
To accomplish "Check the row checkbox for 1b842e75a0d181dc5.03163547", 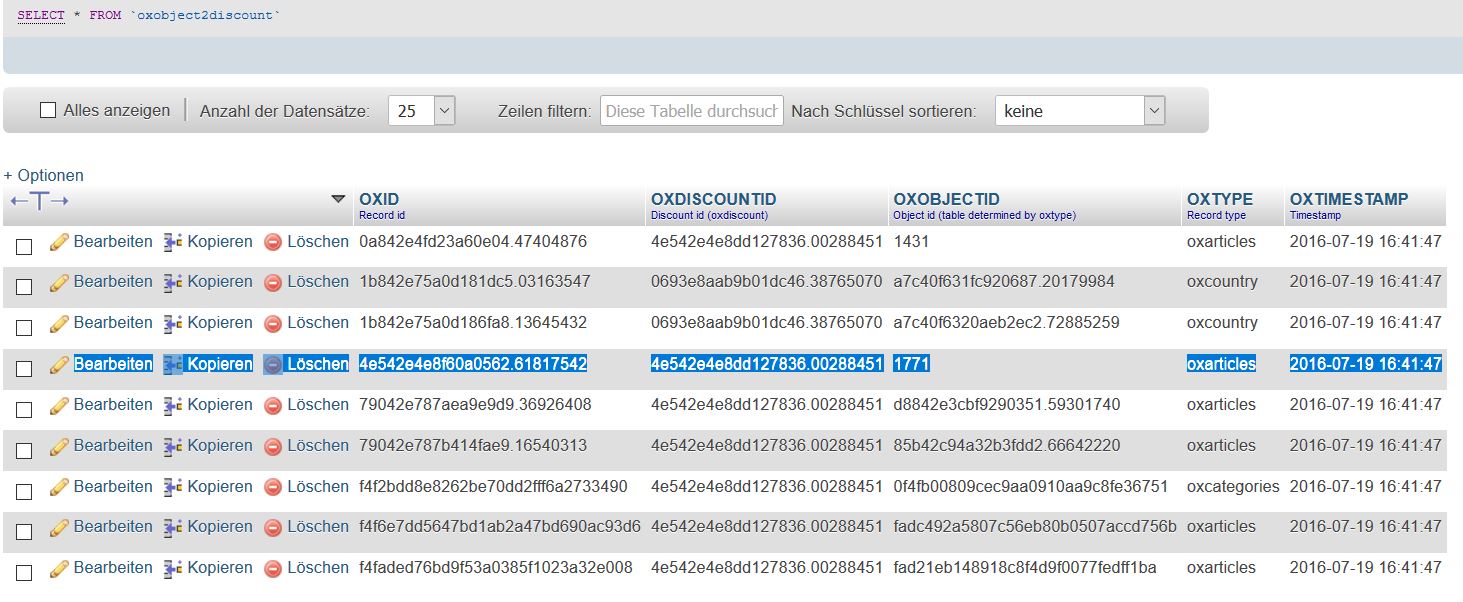I will click(24, 287).
